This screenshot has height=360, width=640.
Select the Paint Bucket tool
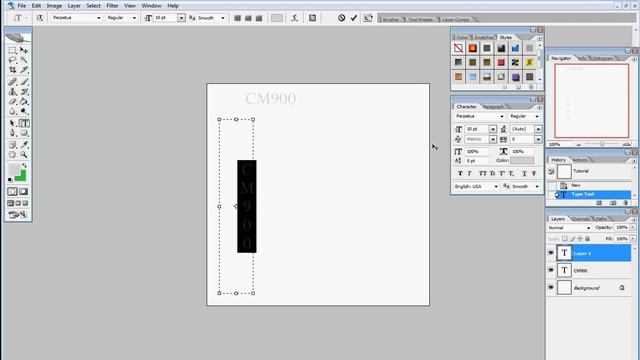pos(24,101)
